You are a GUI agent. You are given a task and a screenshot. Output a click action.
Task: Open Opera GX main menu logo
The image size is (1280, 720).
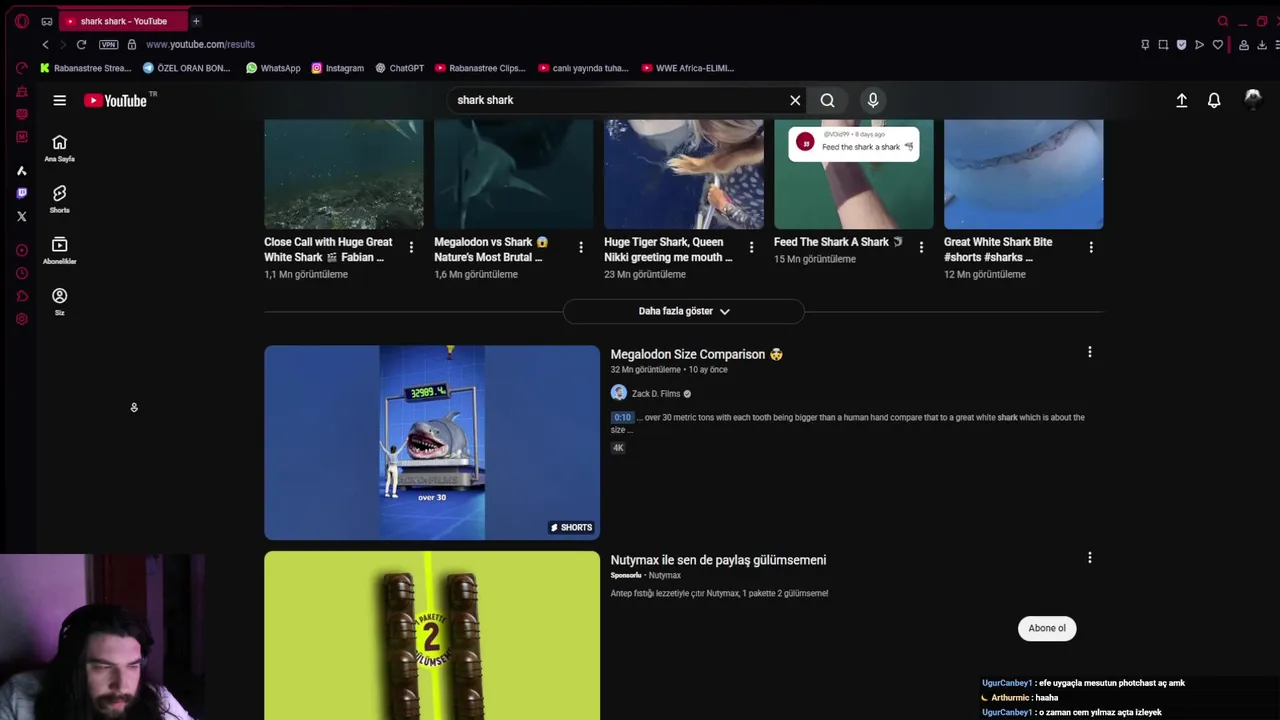tap(22, 21)
